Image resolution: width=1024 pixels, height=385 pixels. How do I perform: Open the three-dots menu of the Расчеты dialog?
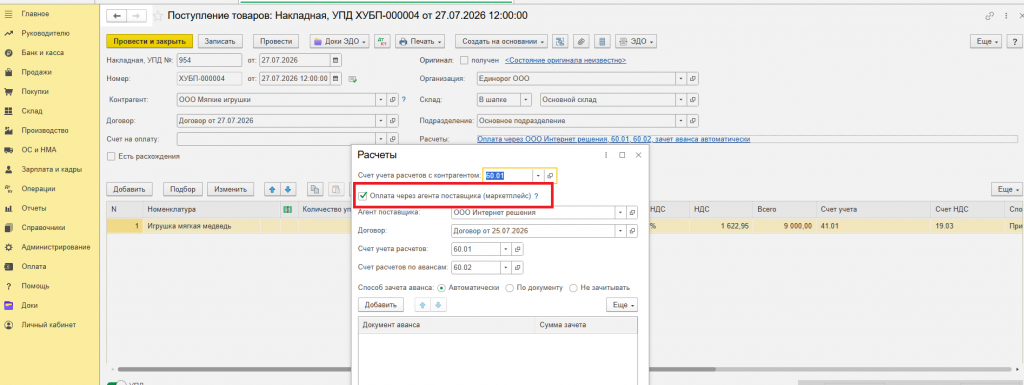tap(606, 155)
